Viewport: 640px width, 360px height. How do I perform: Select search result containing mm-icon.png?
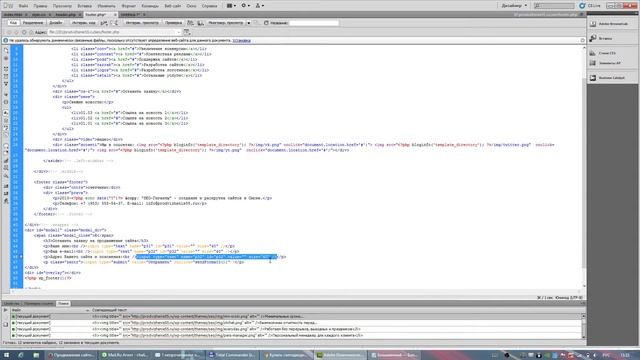pyautogui.click(x=296, y=316)
